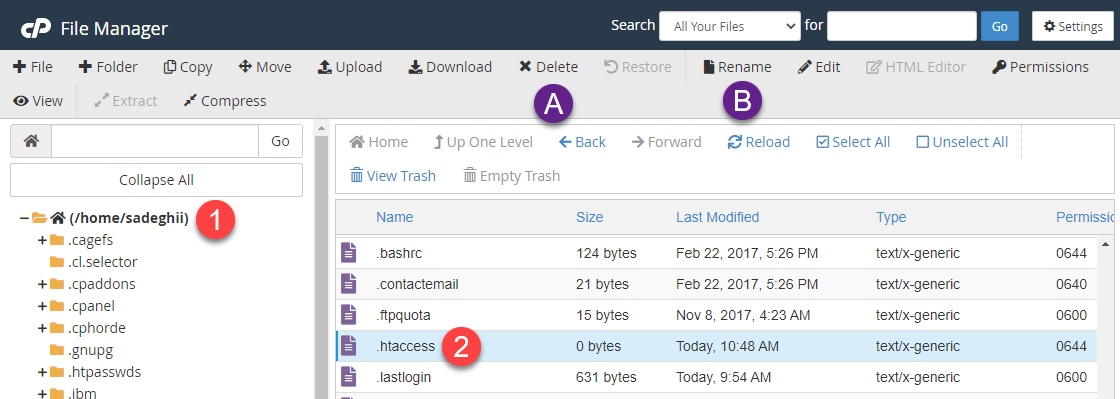Sort the list by Type column
1120x399 pixels.
891,217
